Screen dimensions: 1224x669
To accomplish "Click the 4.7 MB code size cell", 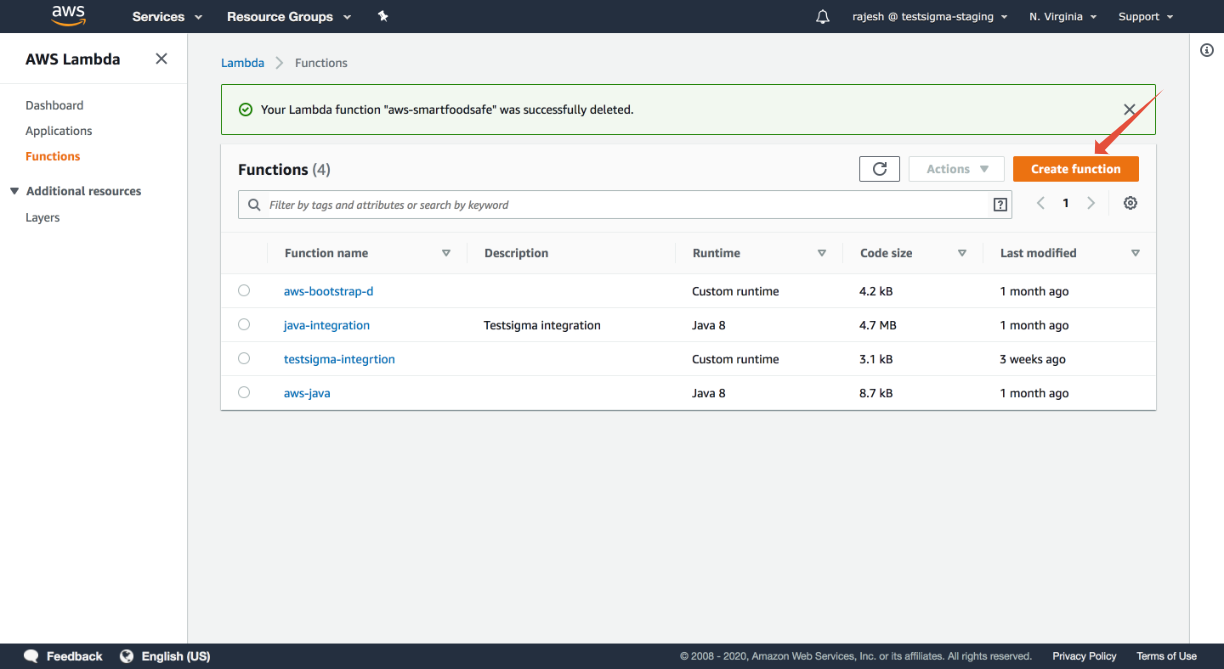I will point(878,325).
